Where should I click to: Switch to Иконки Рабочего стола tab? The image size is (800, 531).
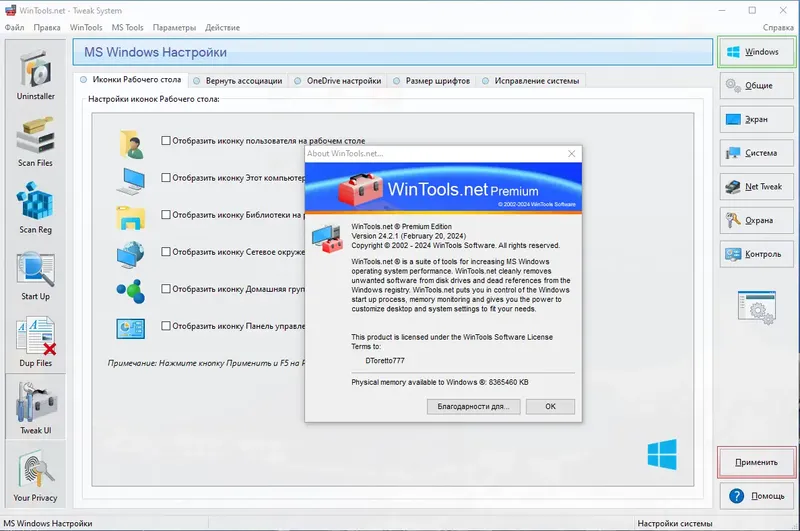(x=131, y=80)
